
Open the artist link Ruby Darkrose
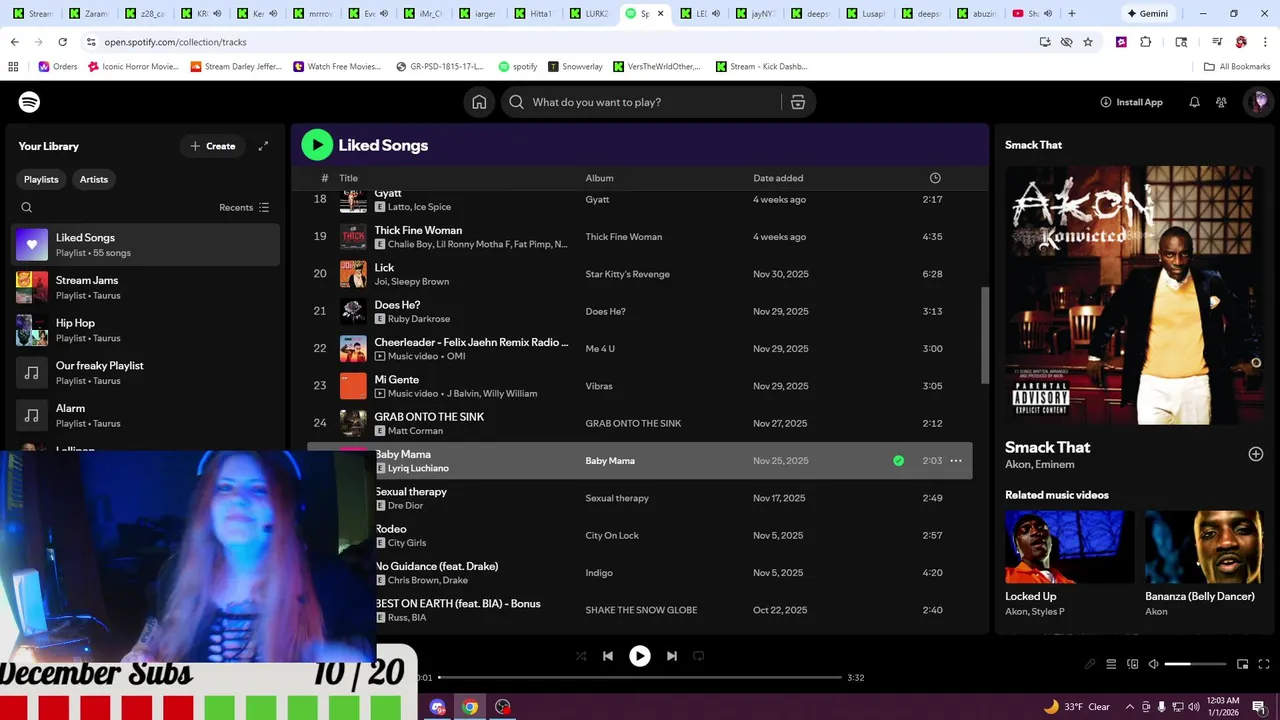click(418, 319)
